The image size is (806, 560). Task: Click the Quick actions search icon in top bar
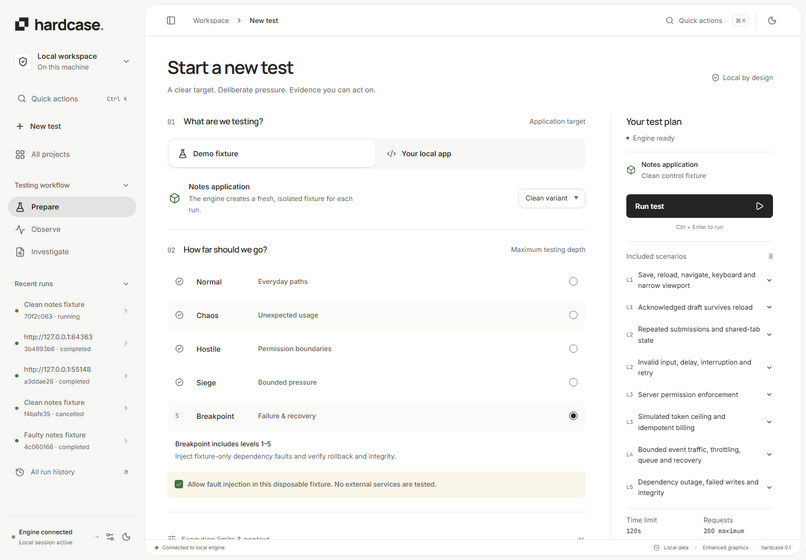tap(669, 21)
